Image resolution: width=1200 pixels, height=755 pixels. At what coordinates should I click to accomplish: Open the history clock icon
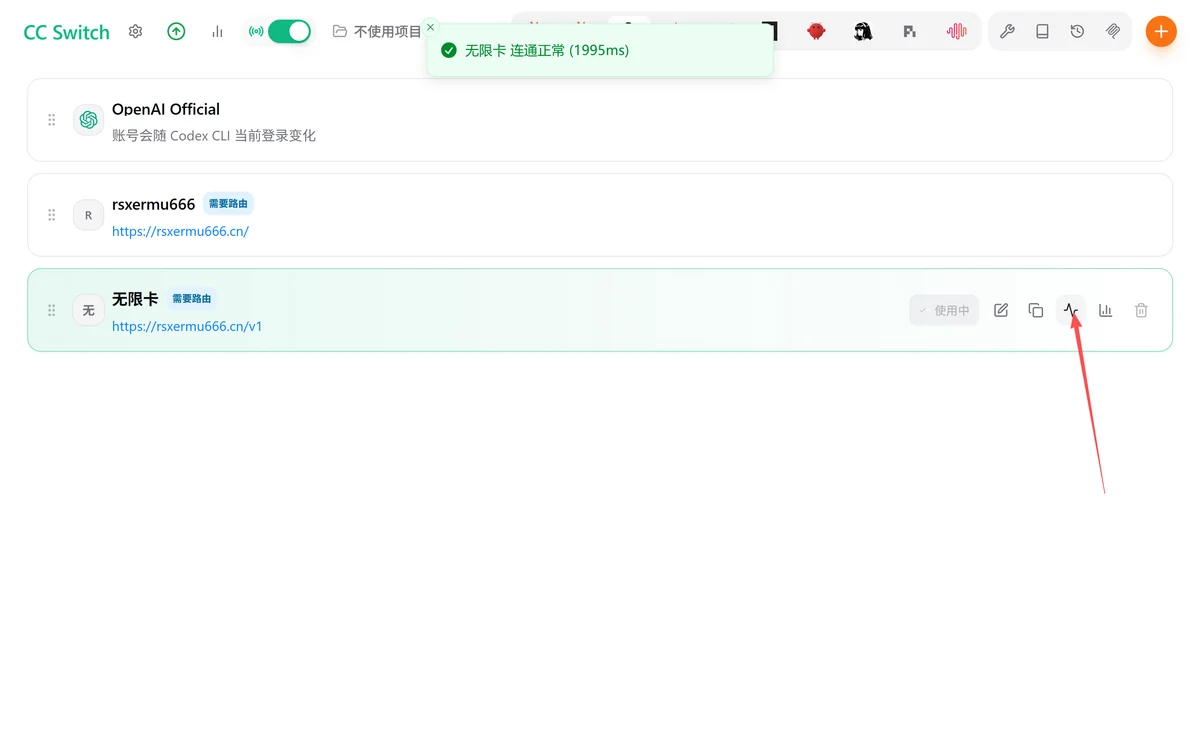[x=1077, y=31]
